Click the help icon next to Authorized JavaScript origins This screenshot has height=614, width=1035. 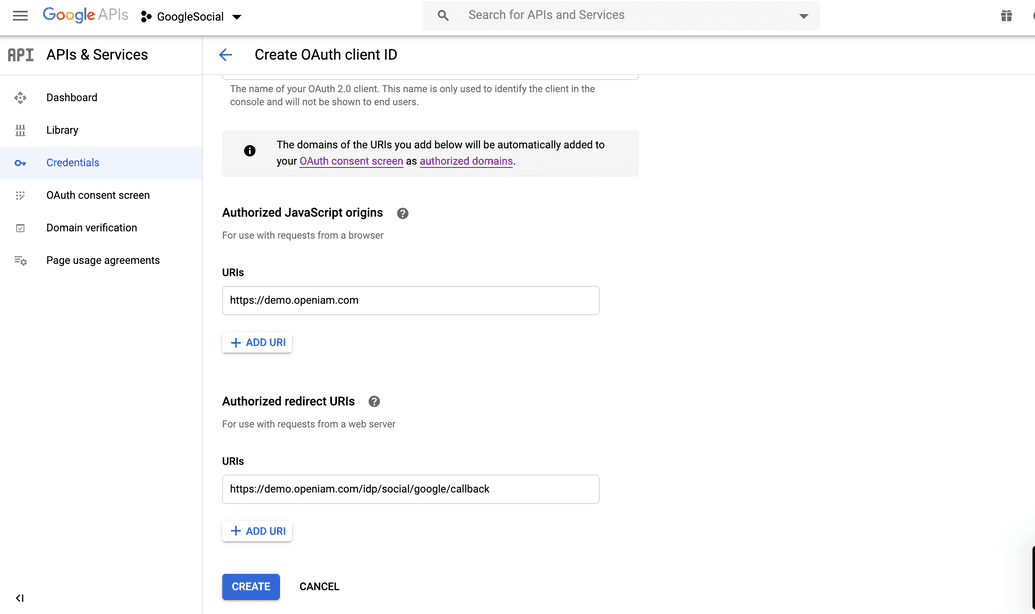click(x=402, y=213)
